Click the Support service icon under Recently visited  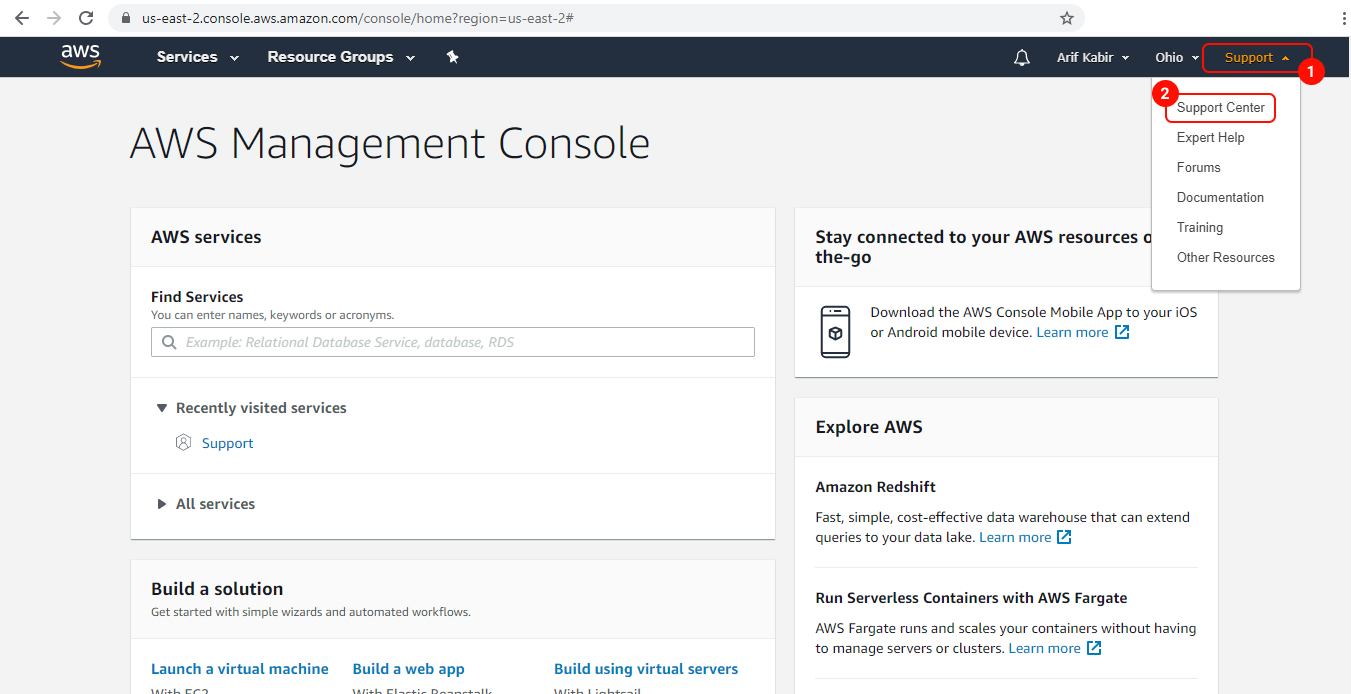[183, 441]
